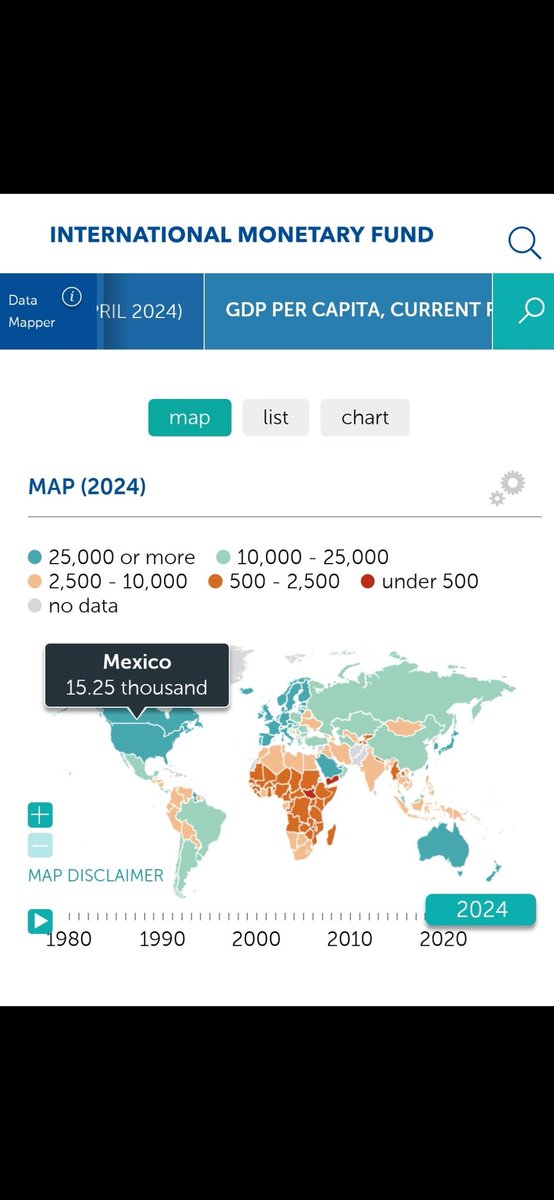Viewport: 554px width, 1200px height.
Task: Toggle the 'no data' legend item
Action: 73,605
